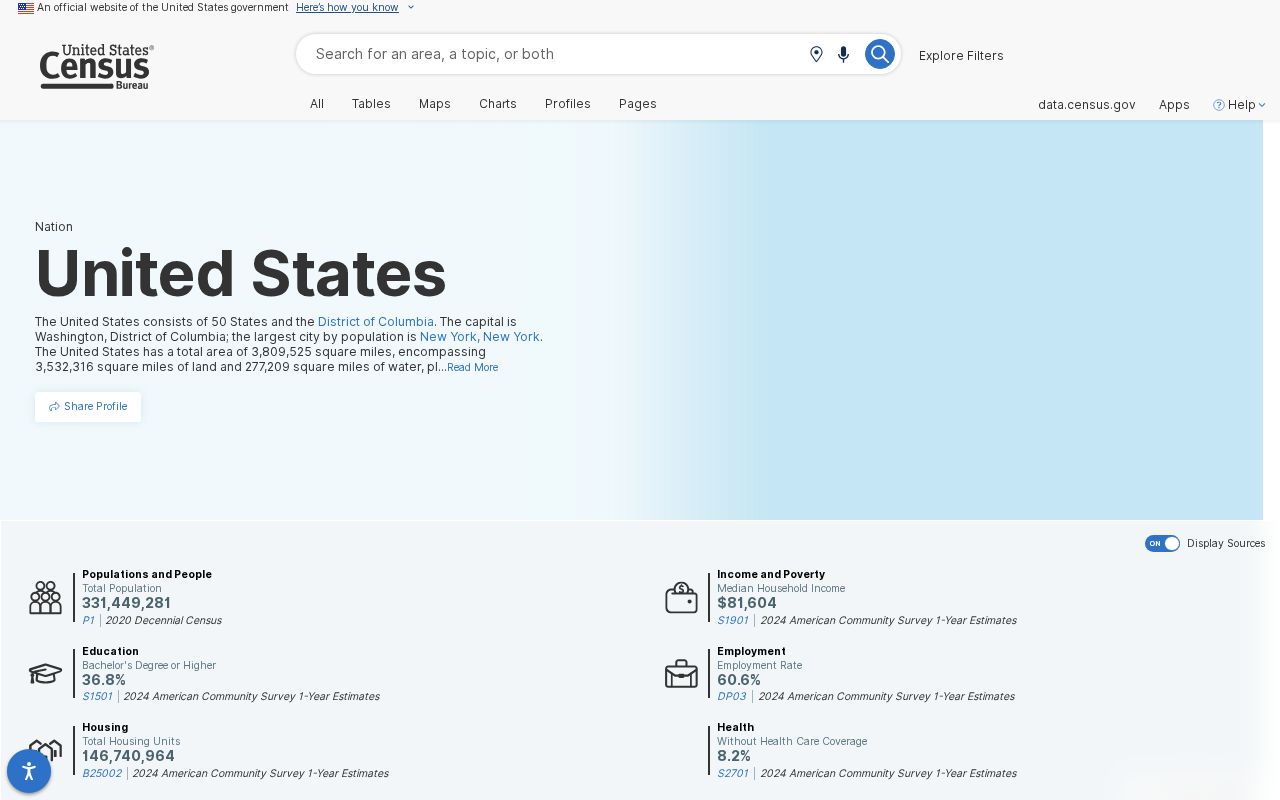Click the location pin icon in search bar
1280x800 pixels.
pos(816,54)
